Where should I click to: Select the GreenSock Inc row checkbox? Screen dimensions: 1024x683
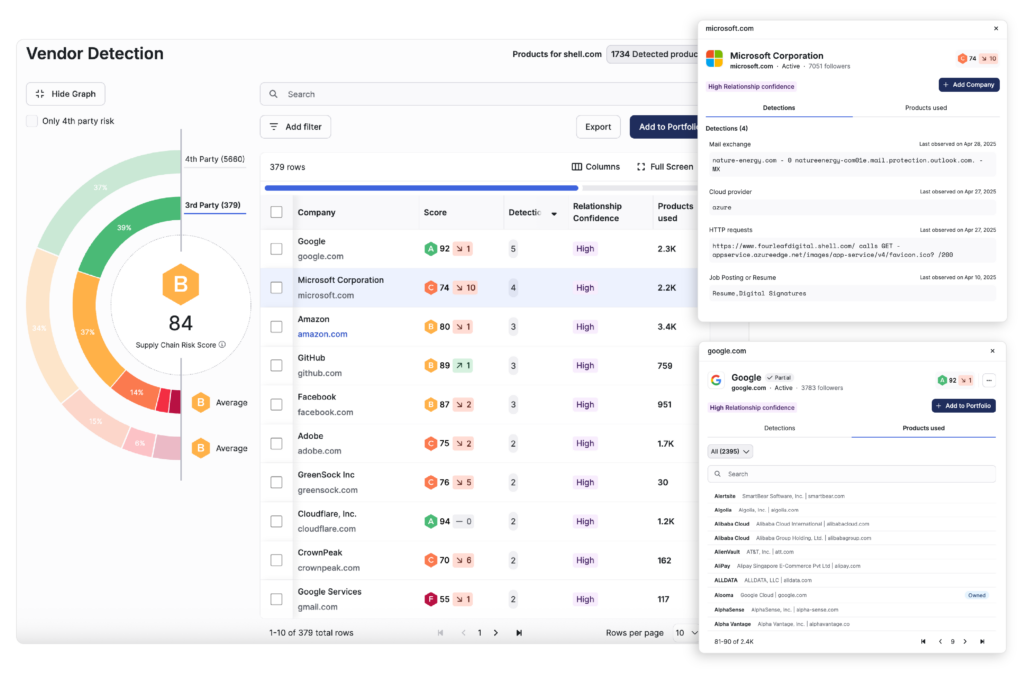click(276, 482)
